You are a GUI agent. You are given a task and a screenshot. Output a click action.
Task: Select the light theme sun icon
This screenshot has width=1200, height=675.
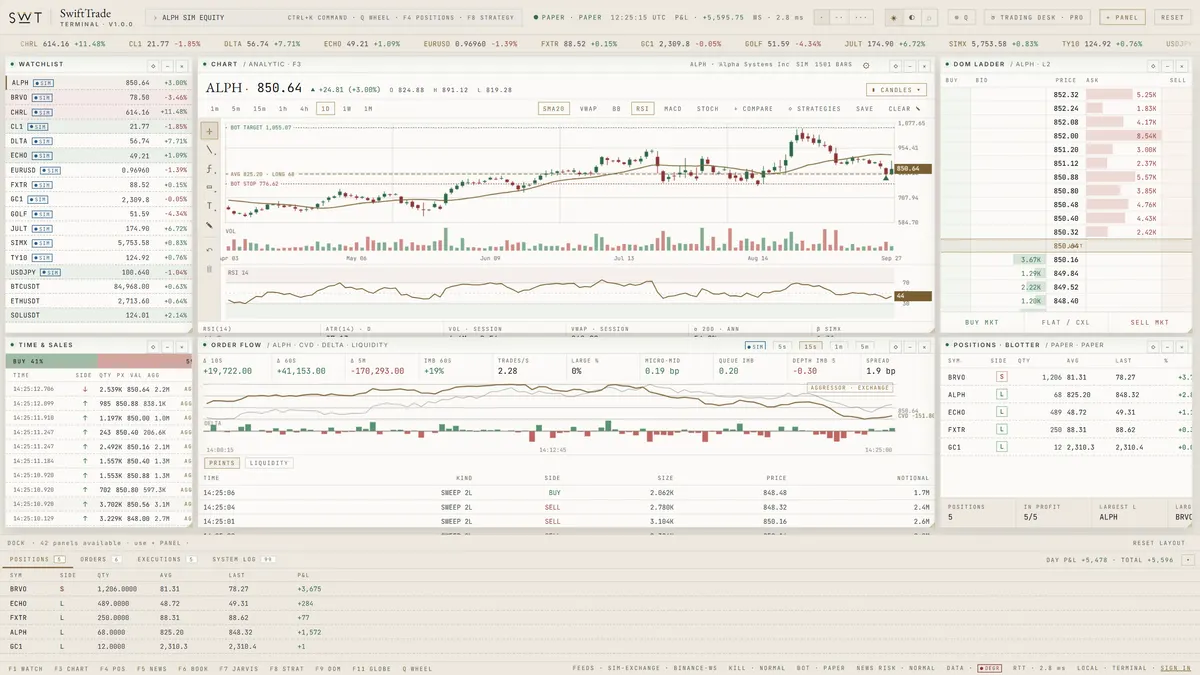point(894,17)
